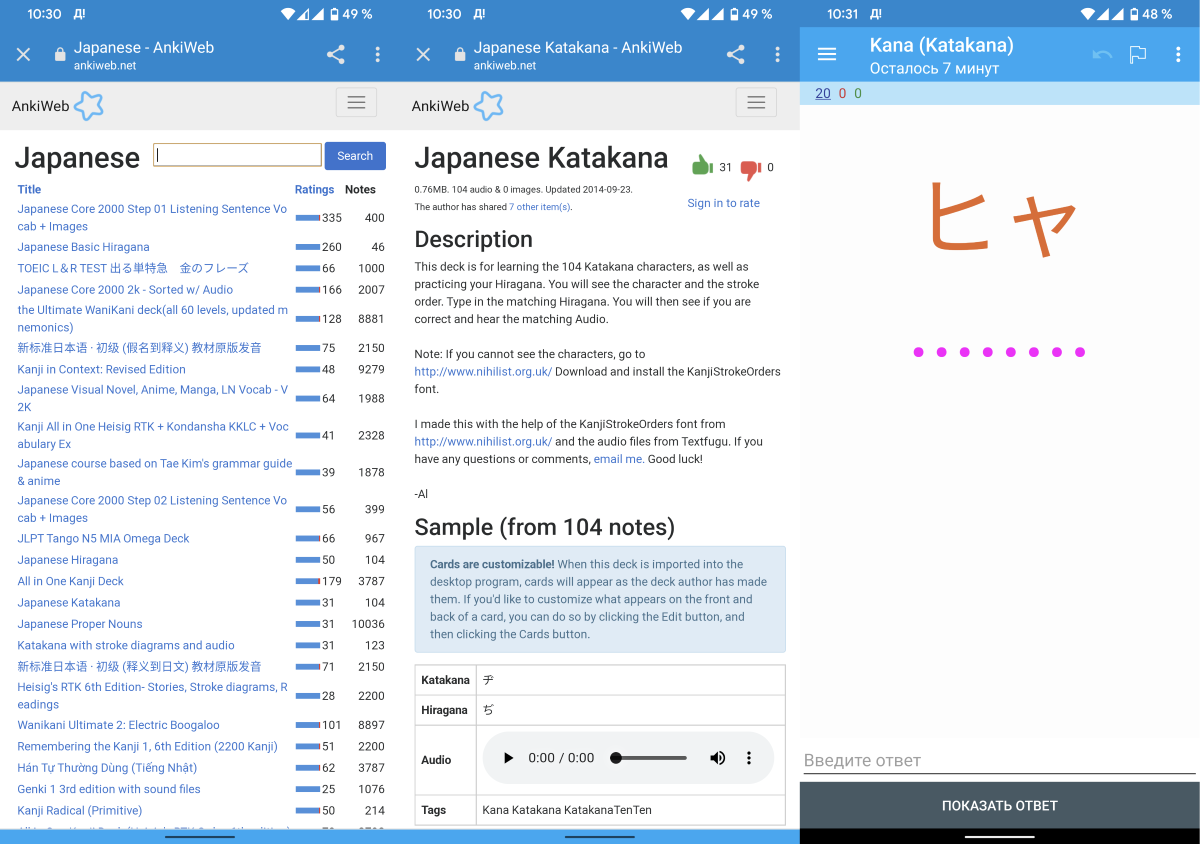
Task: Close the Japanese - AnkiWeb browser tab
Action: coord(23,55)
